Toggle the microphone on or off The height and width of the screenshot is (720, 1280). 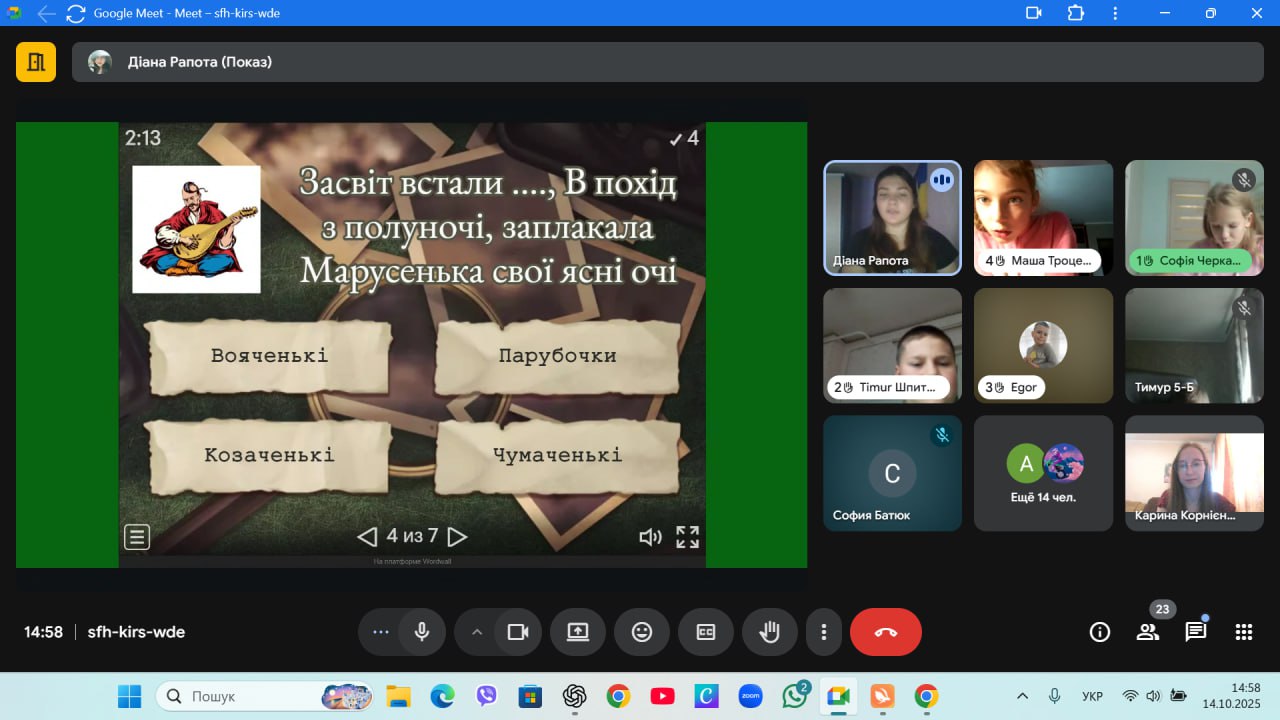pyautogui.click(x=422, y=632)
